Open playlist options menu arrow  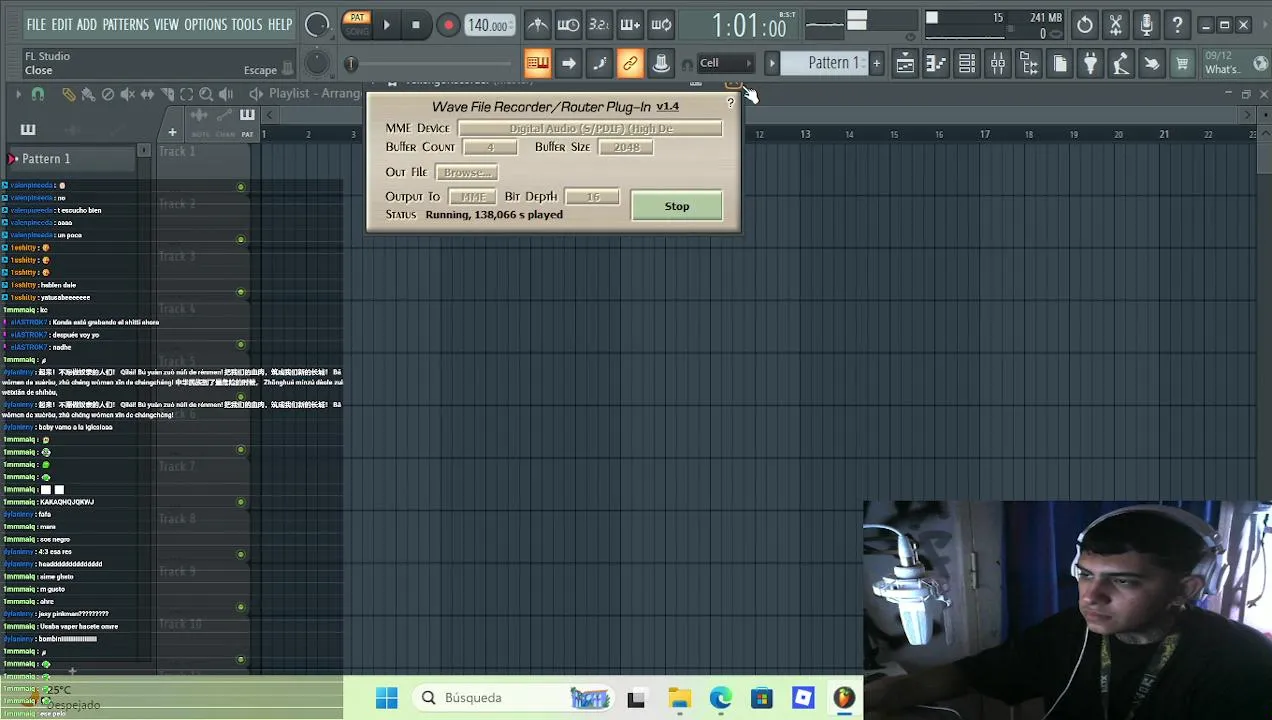pos(17,94)
